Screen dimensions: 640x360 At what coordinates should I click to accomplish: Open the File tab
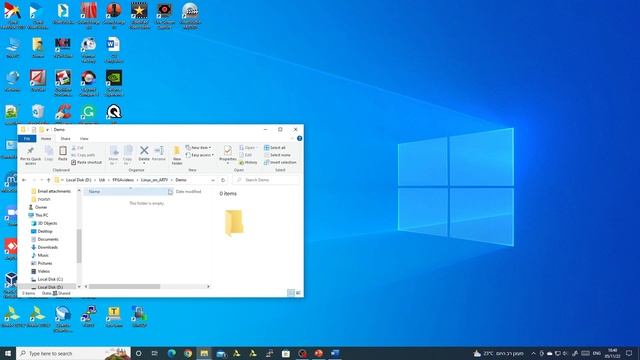tap(27, 139)
